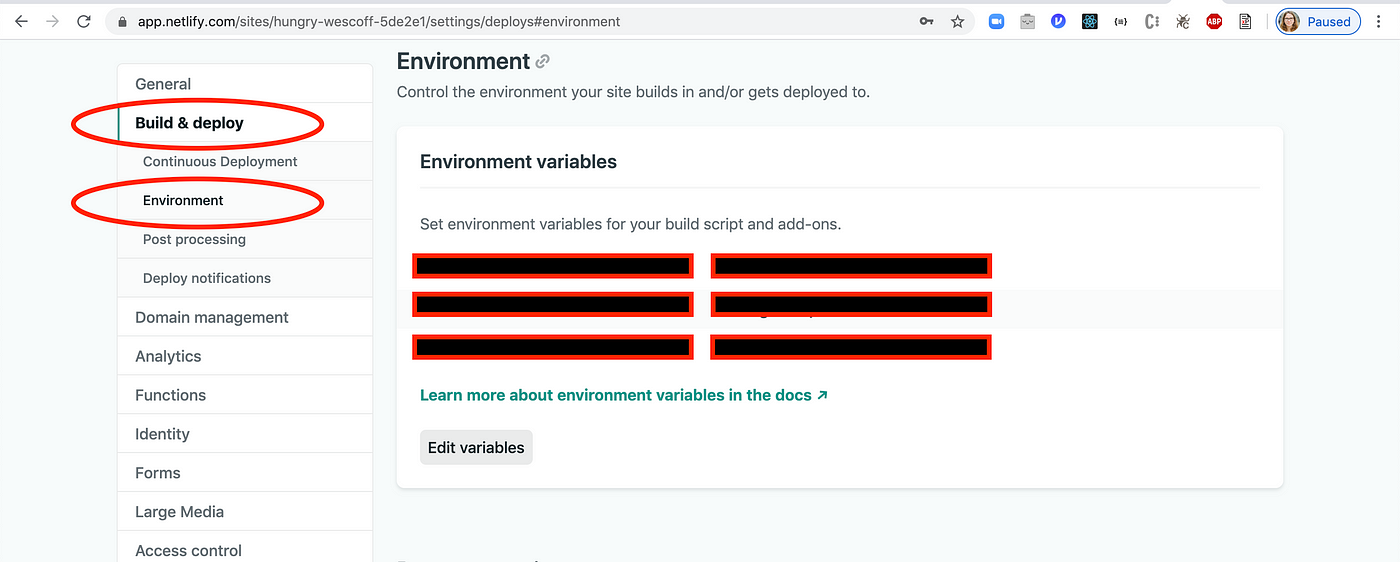
Task: Open Forms settings section
Action: tap(245, 474)
